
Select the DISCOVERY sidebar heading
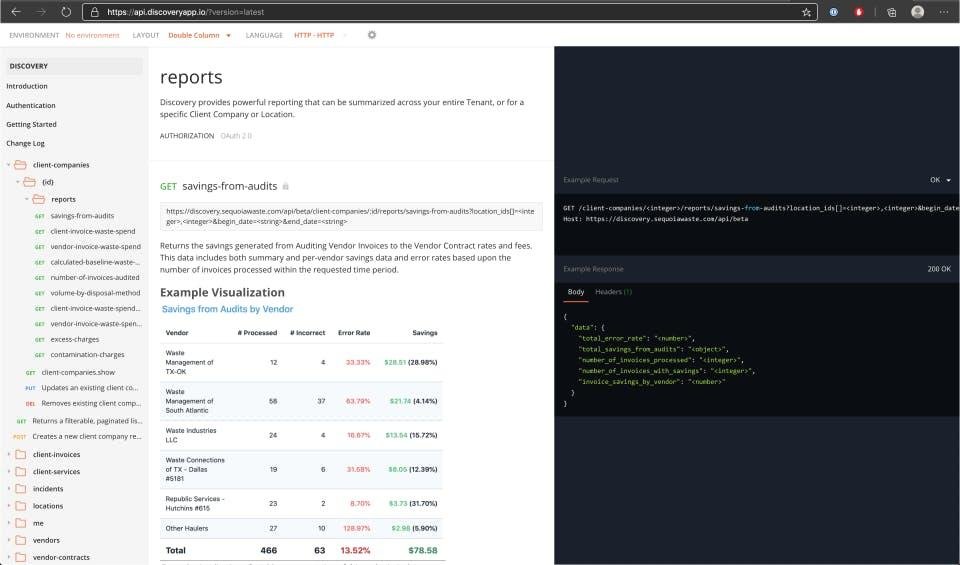coord(74,66)
